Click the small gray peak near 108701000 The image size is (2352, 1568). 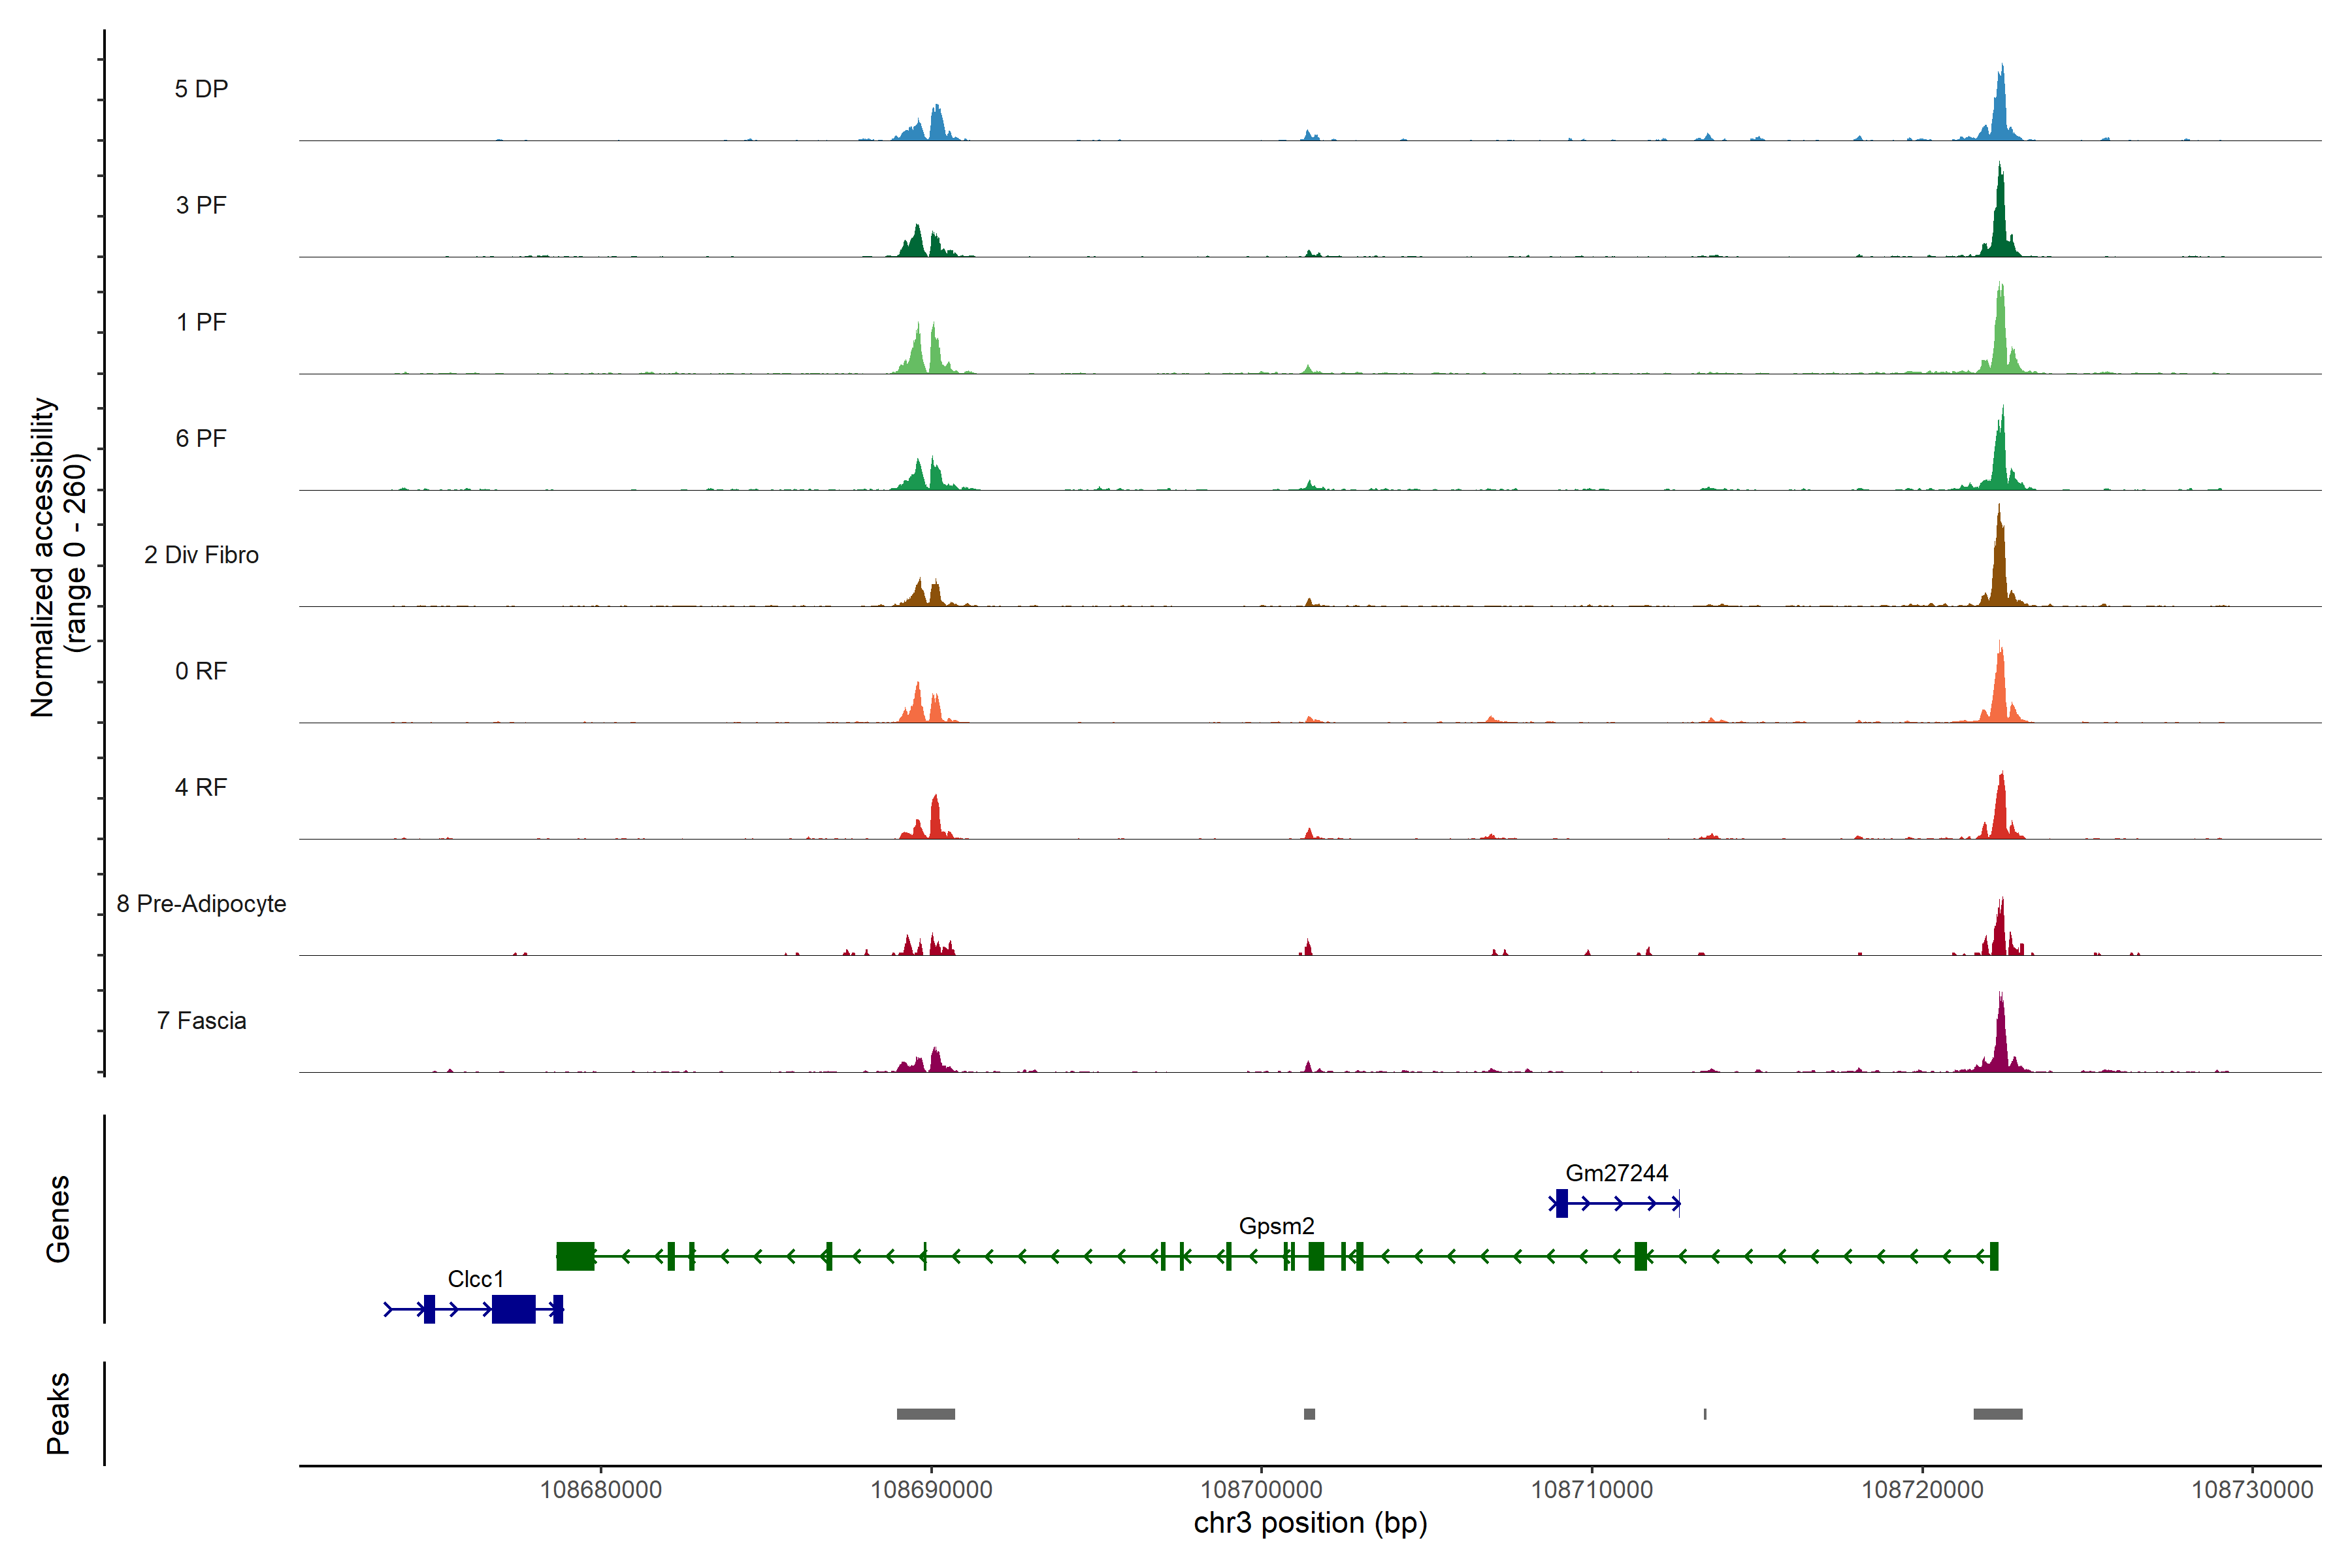pyautogui.click(x=1309, y=1414)
